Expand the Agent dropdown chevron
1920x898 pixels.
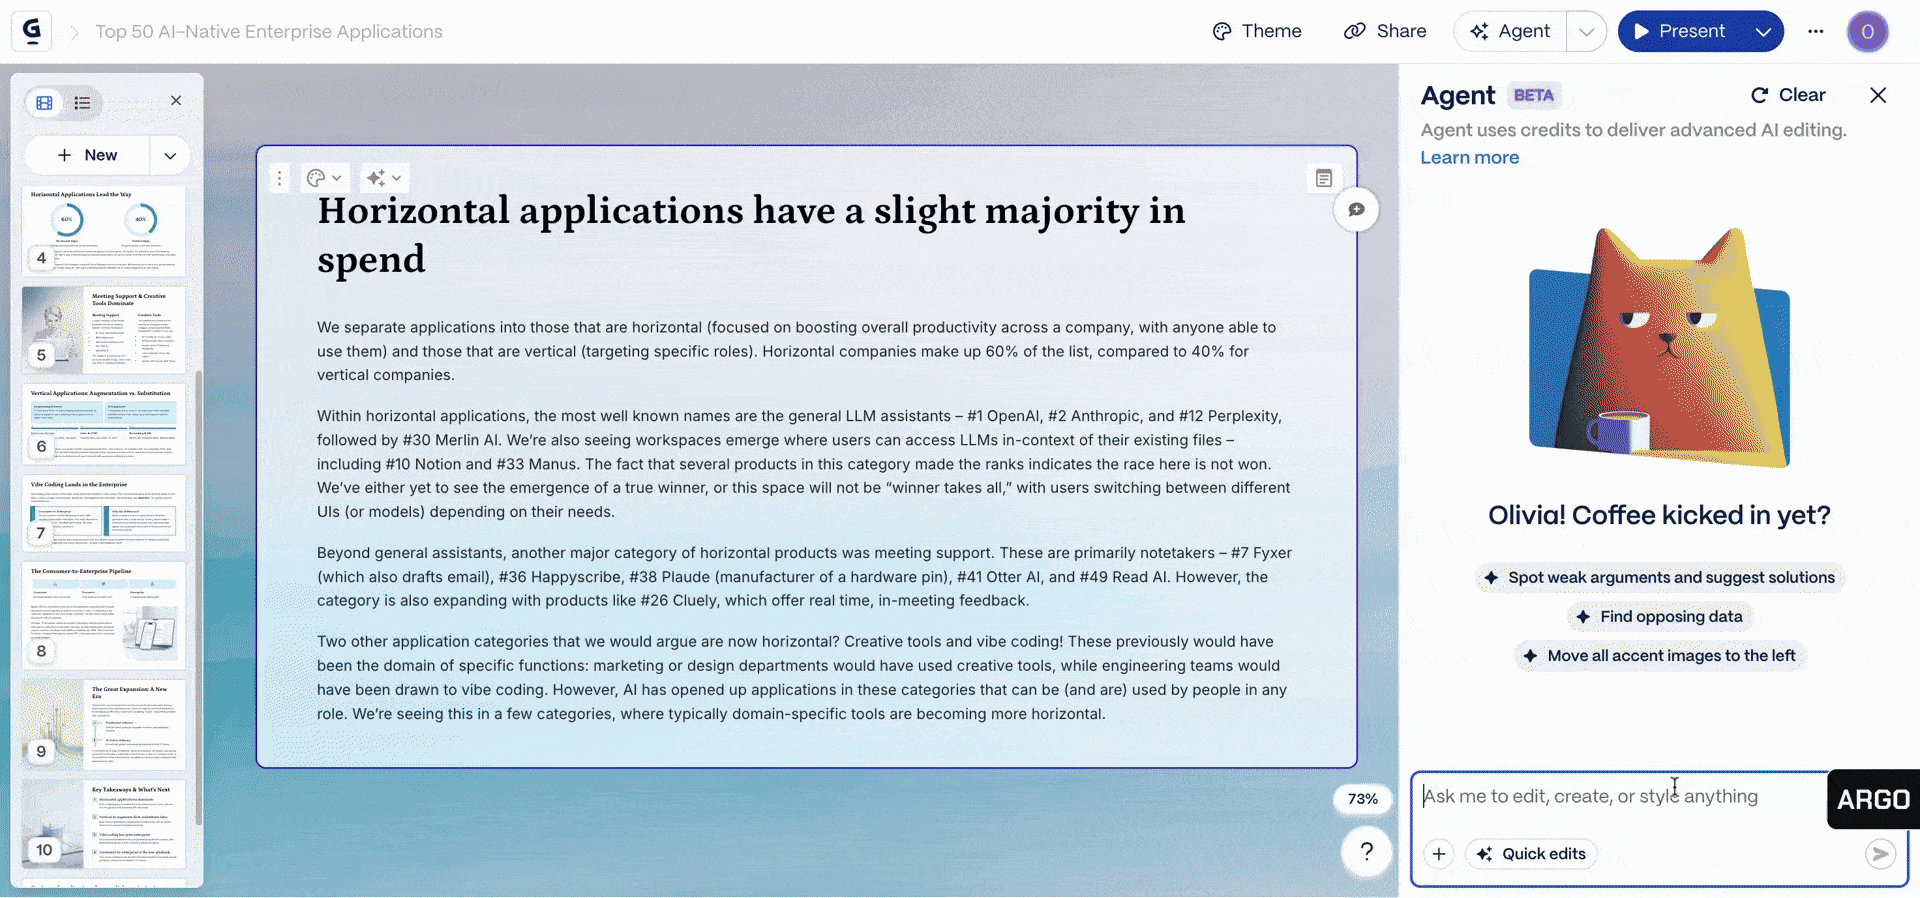[1586, 32]
